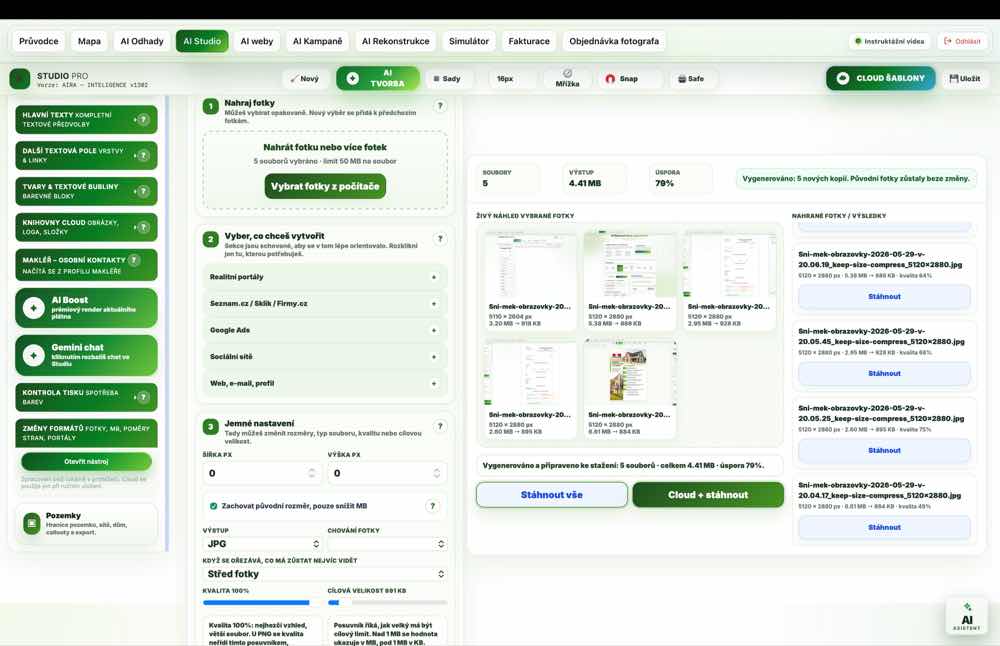Viewport: 1000px width, 646px height.
Task: Toggle the Safe area button
Action: (x=691, y=79)
